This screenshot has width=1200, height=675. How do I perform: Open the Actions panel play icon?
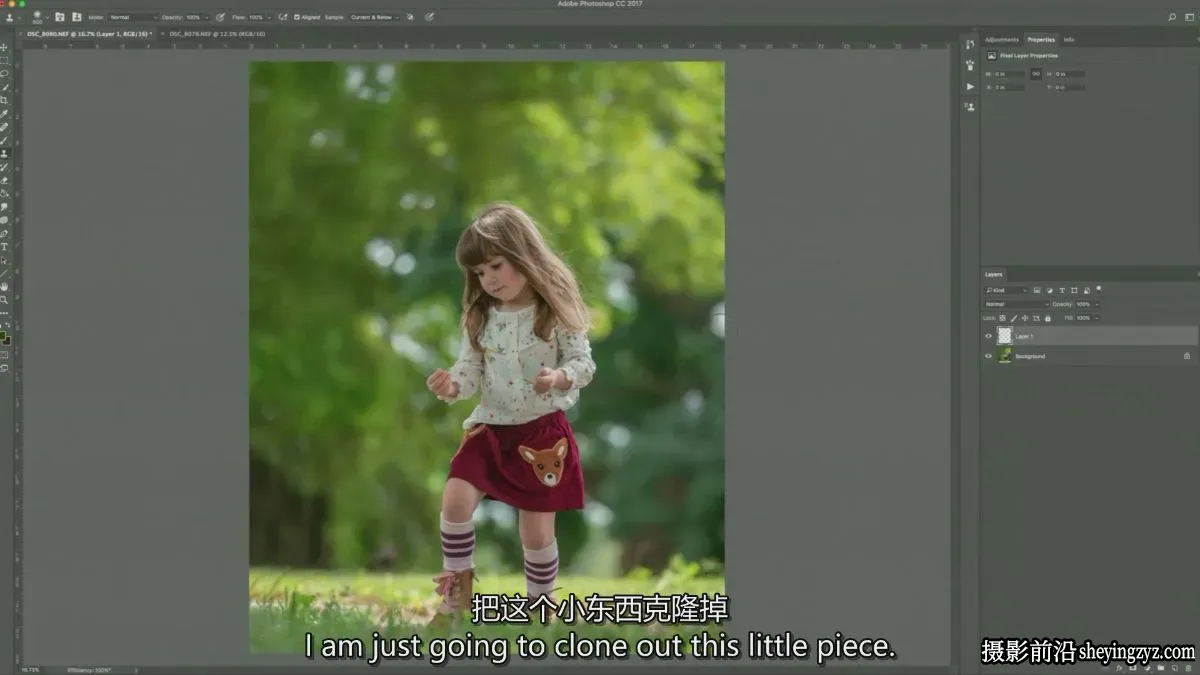pyautogui.click(x=970, y=86)
